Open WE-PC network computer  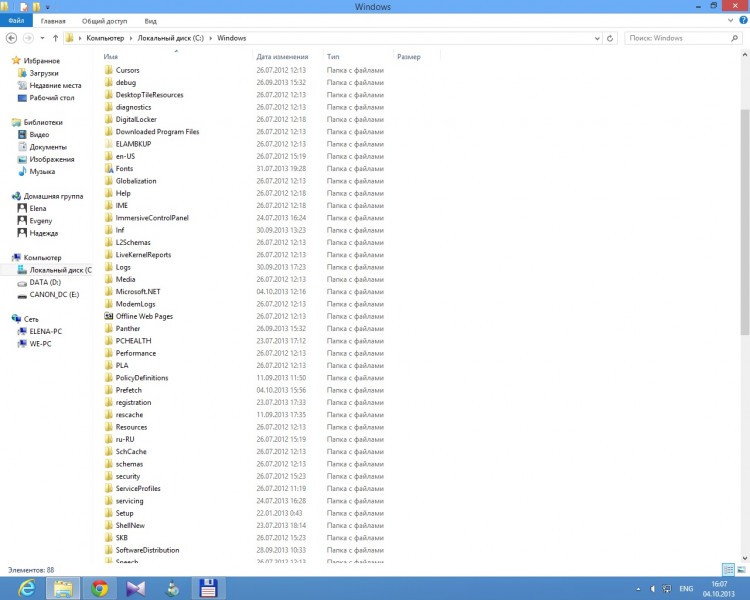[x=40, y=344]
